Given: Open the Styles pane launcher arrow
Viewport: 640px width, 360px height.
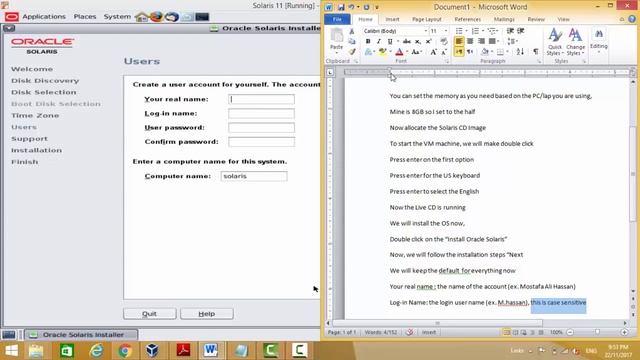Looking at the screenshot, I should tap(584, 61).
